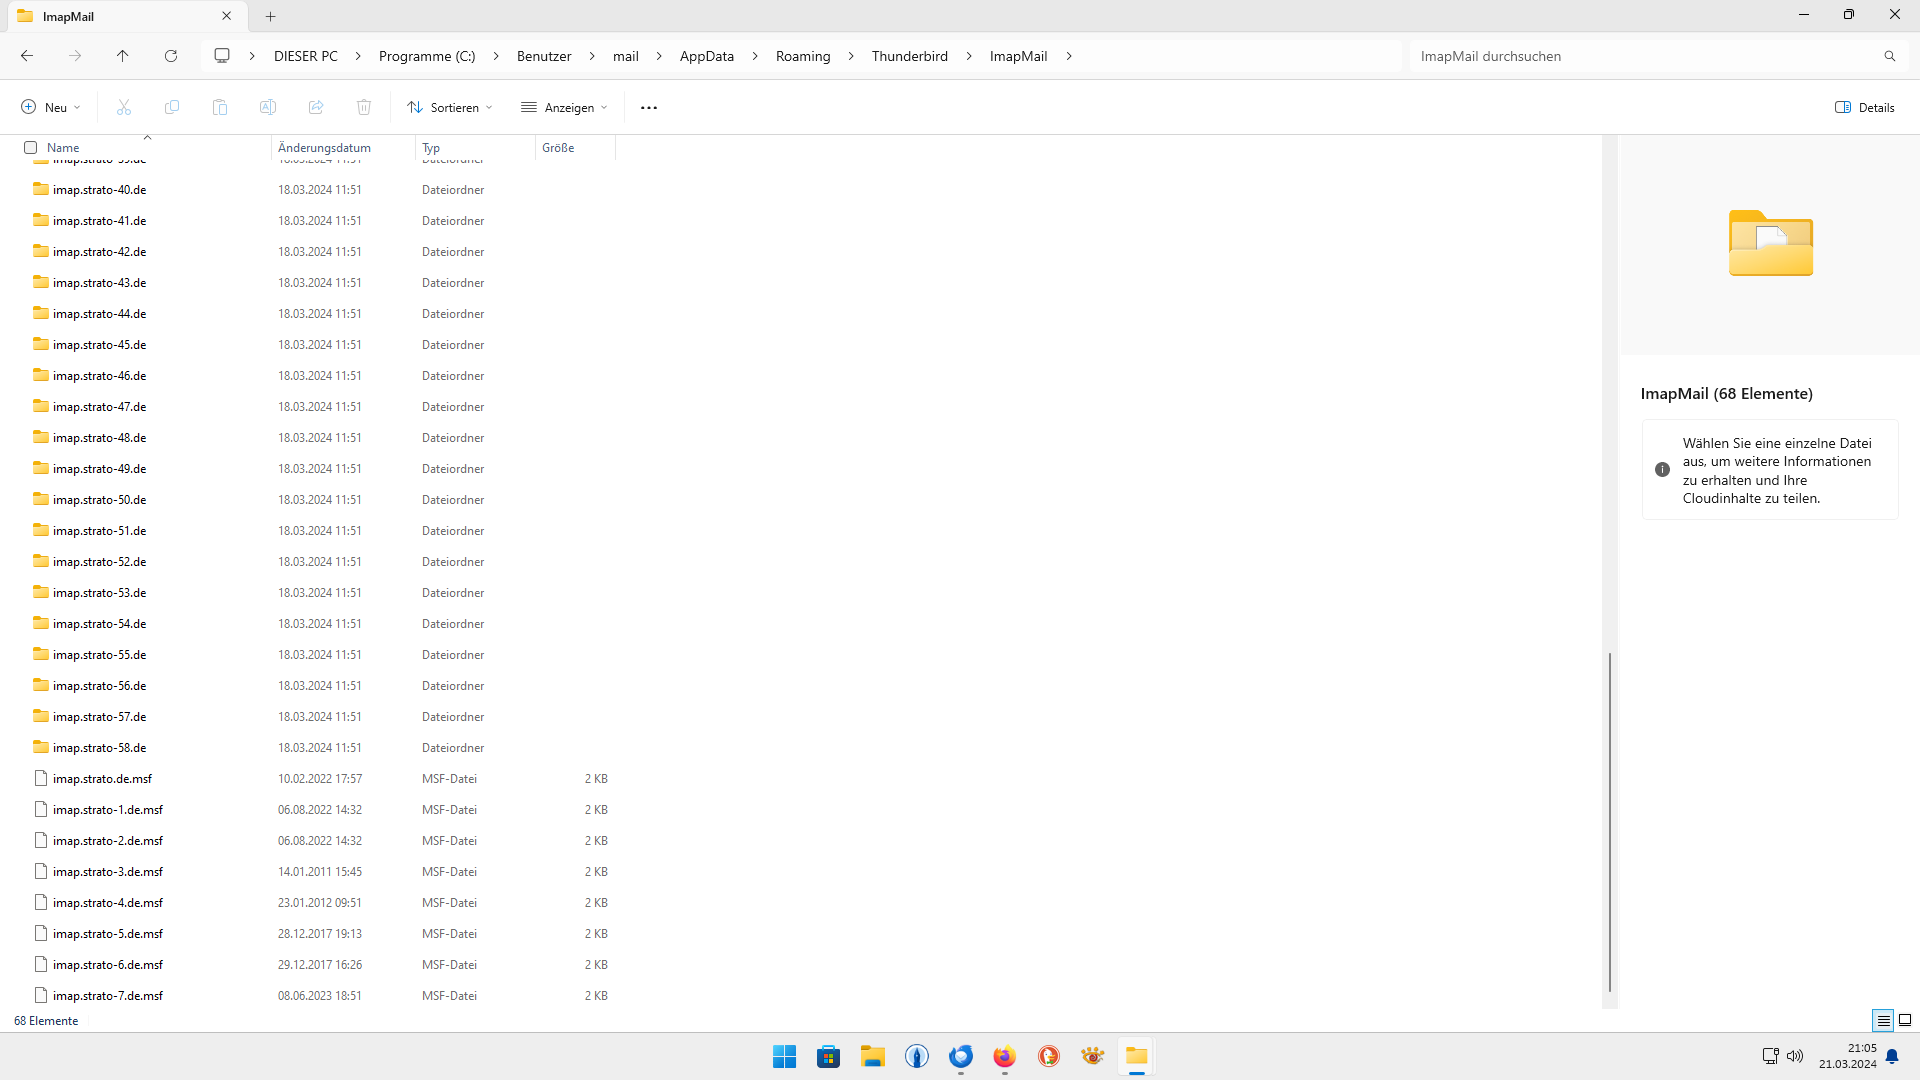Click the Share toolbar icon
The image size is (1920, 1080).
[x=316, y=107]
